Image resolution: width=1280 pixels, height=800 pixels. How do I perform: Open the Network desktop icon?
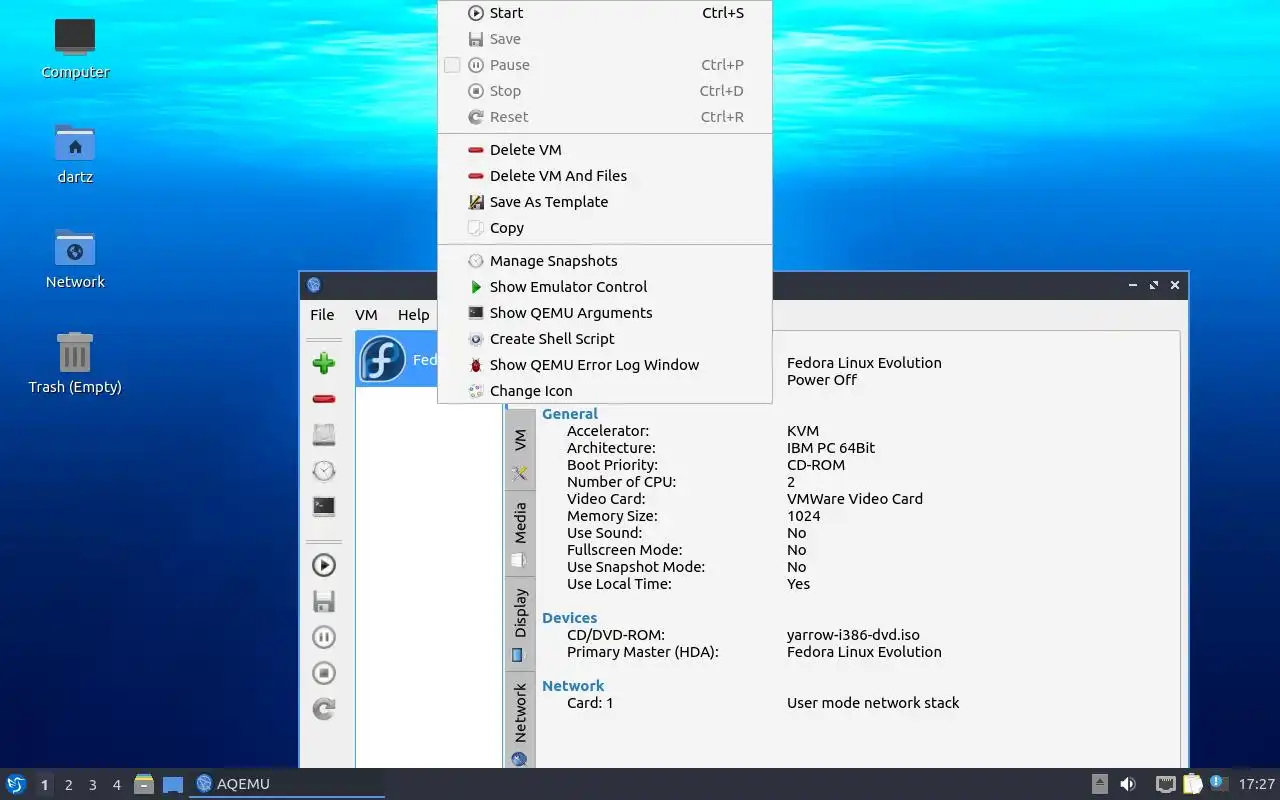click(75, 257)
